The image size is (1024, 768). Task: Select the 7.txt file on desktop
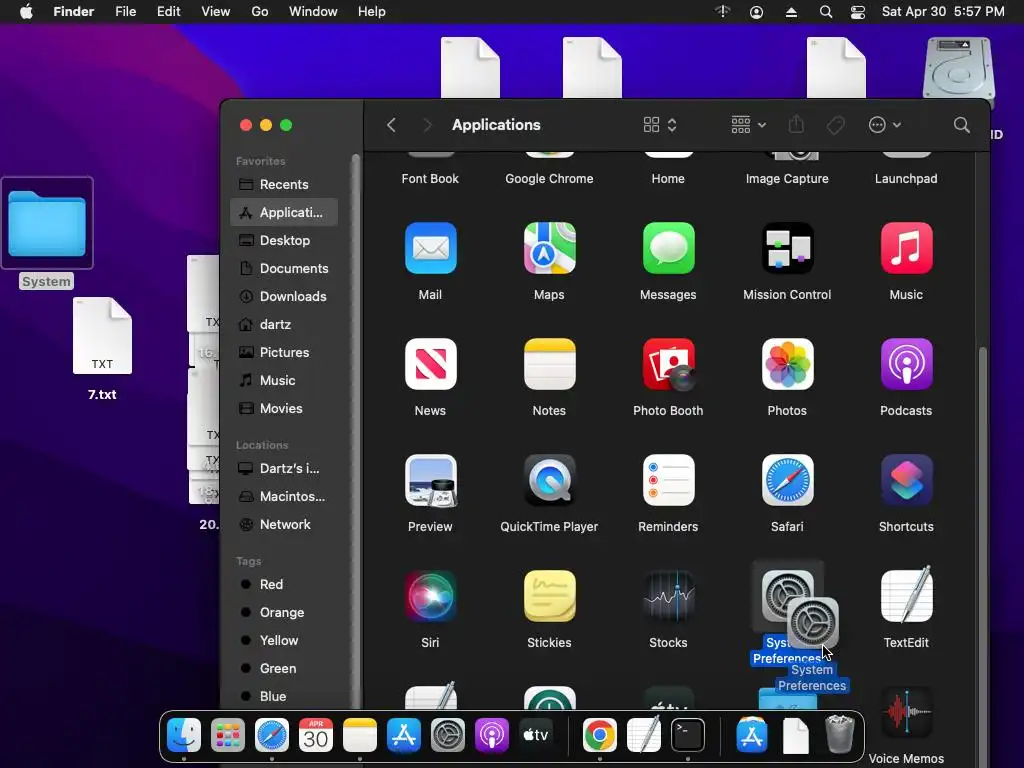click(103, 336)
